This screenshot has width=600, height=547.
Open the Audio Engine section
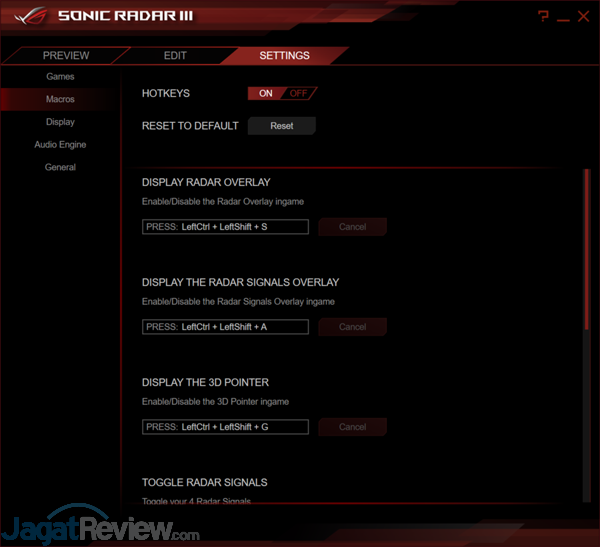coord(60,144)
